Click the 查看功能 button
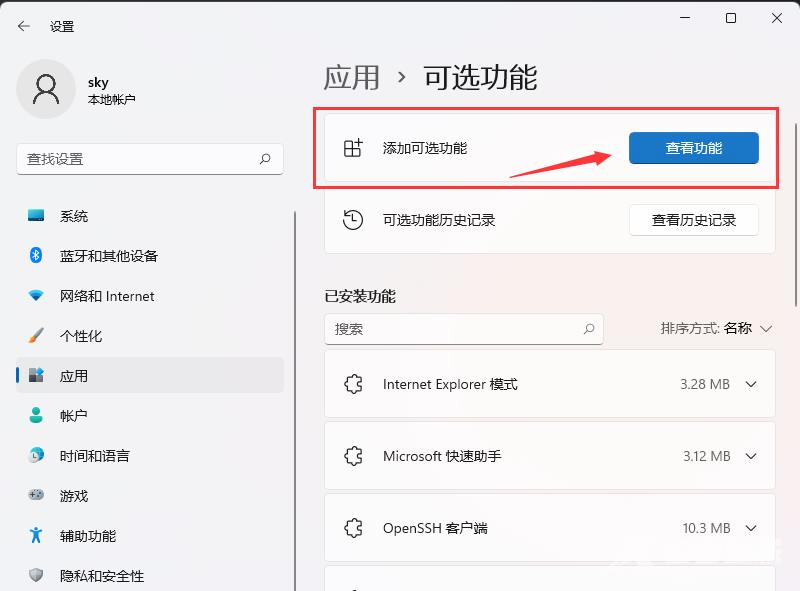 coord(693,148)
